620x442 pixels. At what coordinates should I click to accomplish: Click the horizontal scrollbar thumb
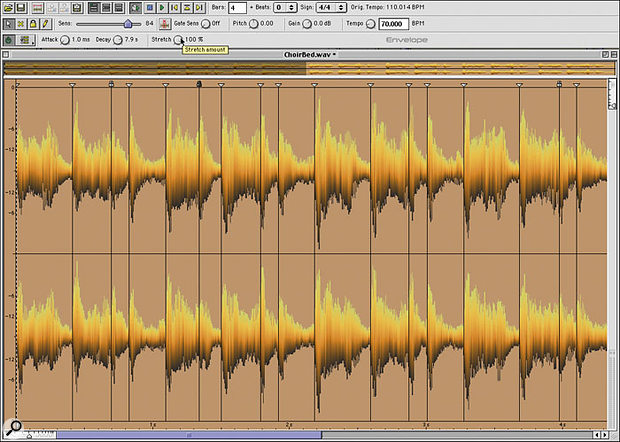[189, 435]
